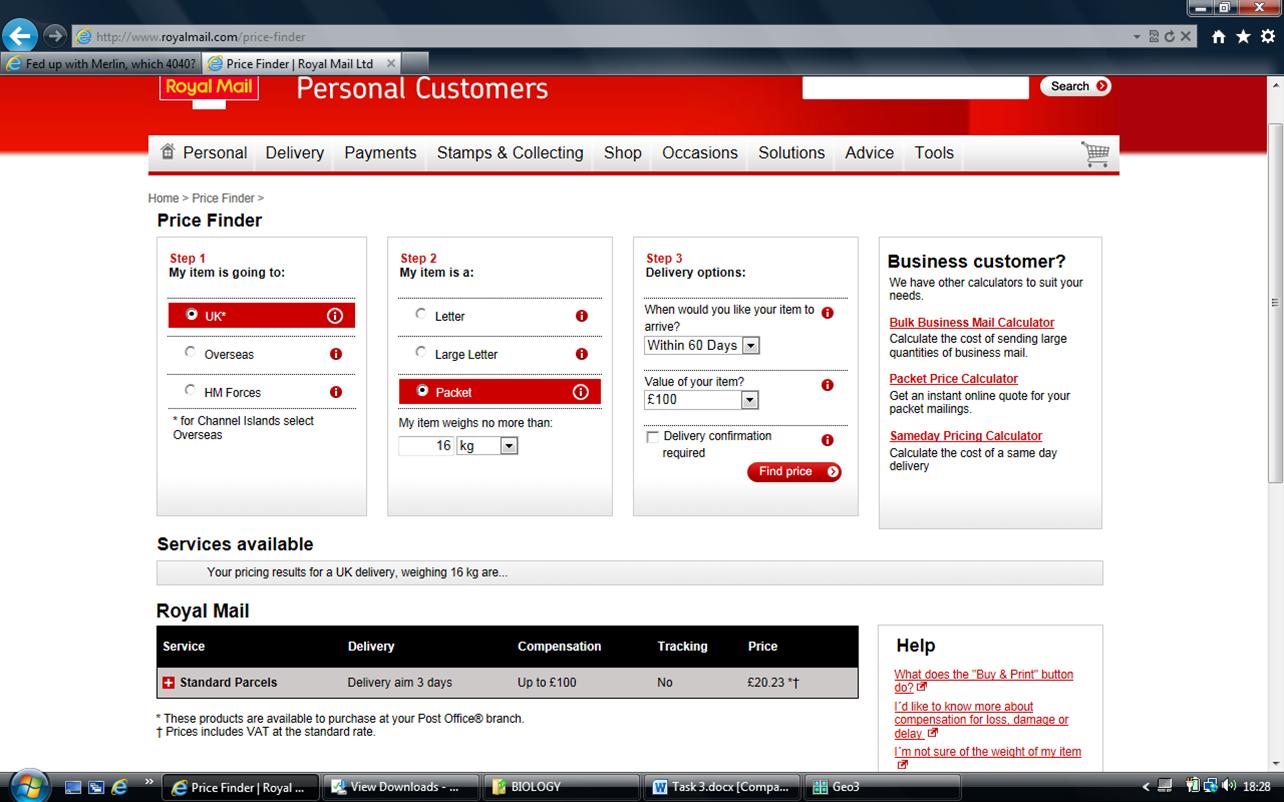Click info icon for arrival time
1284x802 pixels.
click(827, 313)
